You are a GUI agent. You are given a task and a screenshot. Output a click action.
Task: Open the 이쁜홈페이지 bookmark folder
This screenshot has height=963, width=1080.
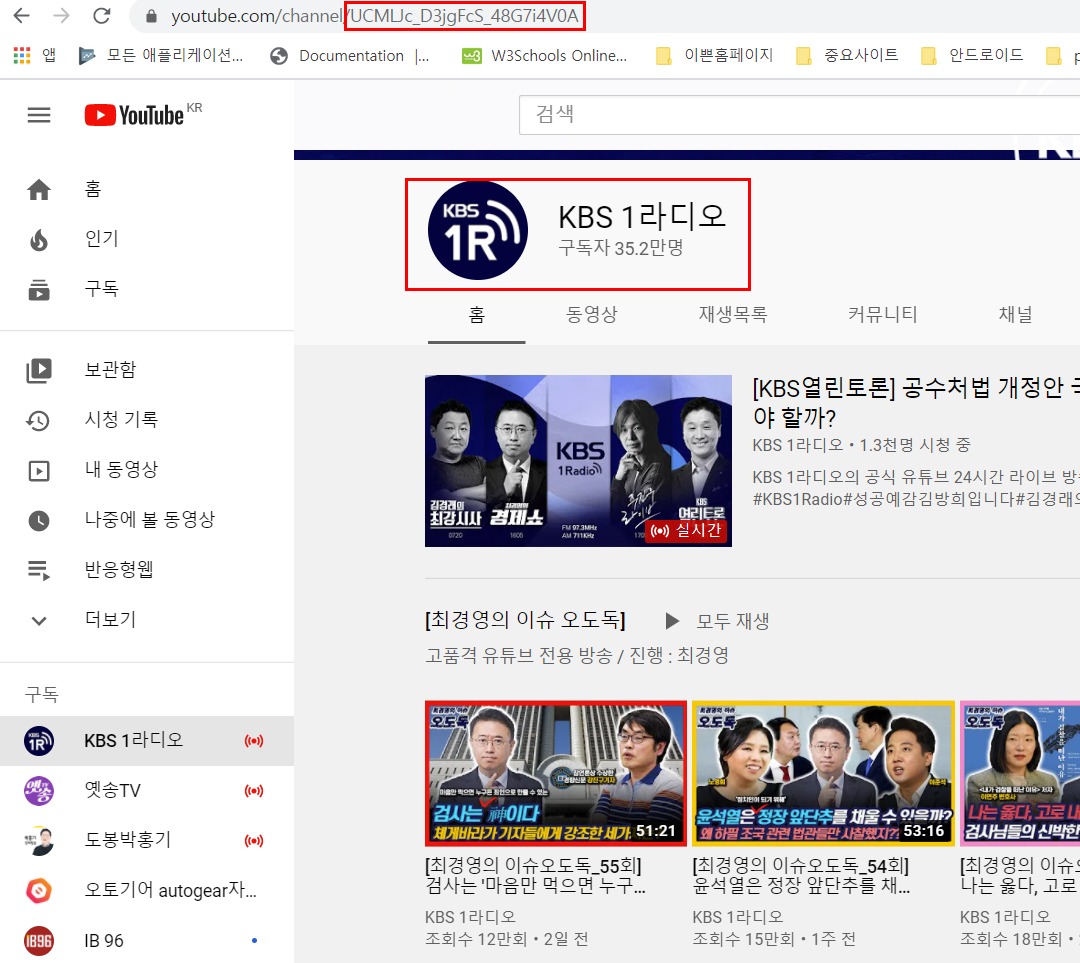click(x=714, y=56)
